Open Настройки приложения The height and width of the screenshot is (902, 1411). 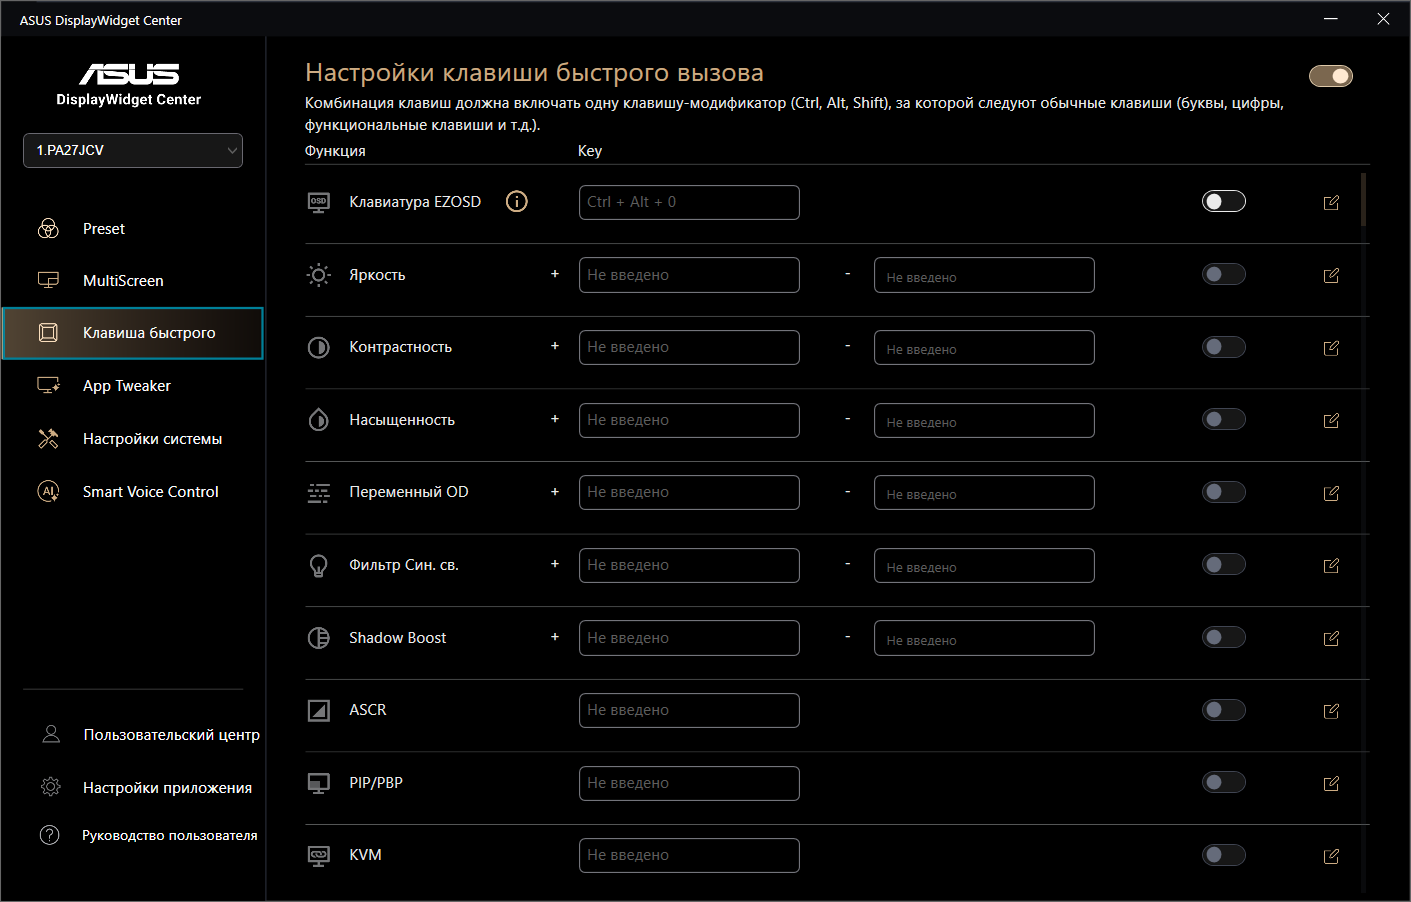pyautogui.click(x=167, y=788)
